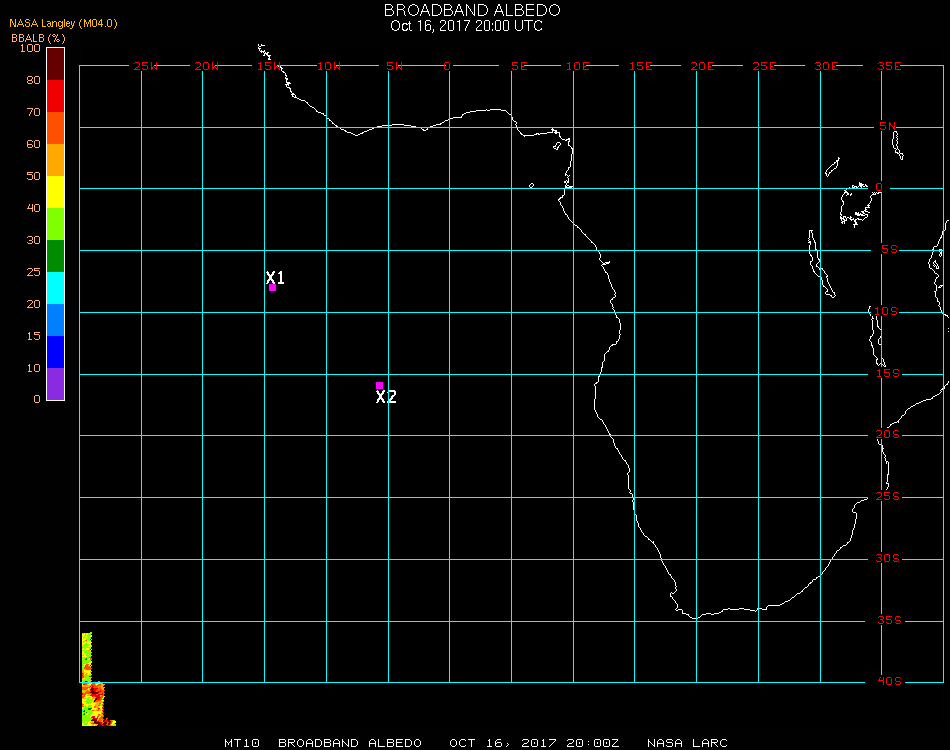Click the 10W longitude label
Screen dimensions: 950x750
(x=329, y=66)
